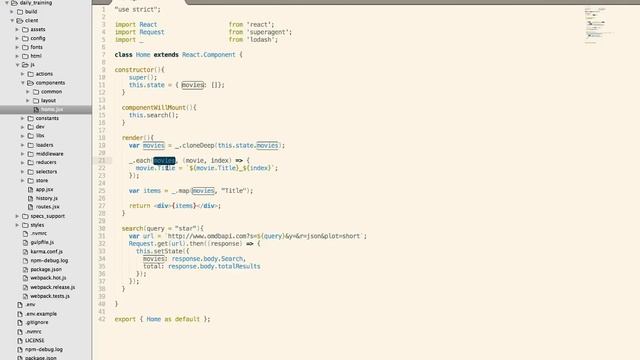Click the webpack.hot.js file icon
This screenshot has width=640, height=360.
(x=25, y=278)
